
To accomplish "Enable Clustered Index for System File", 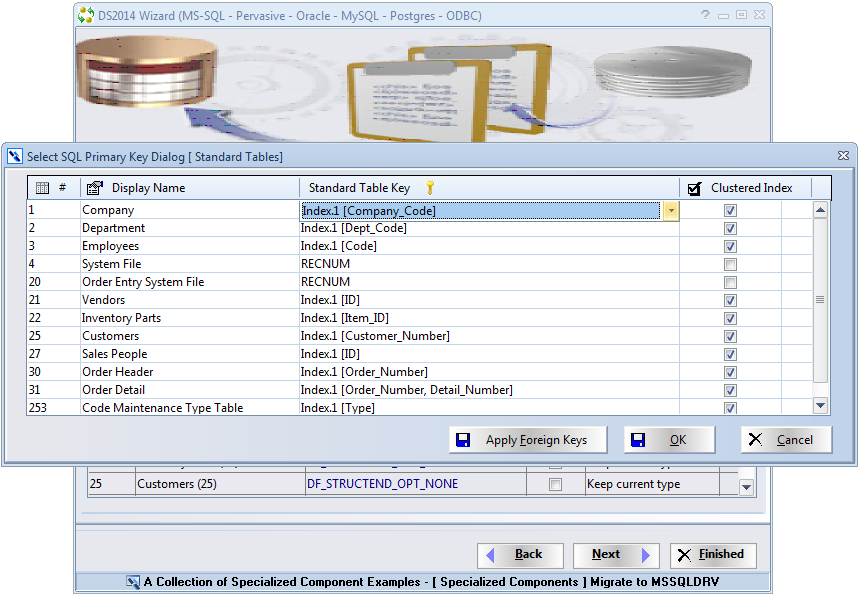I will click(730, 265).
